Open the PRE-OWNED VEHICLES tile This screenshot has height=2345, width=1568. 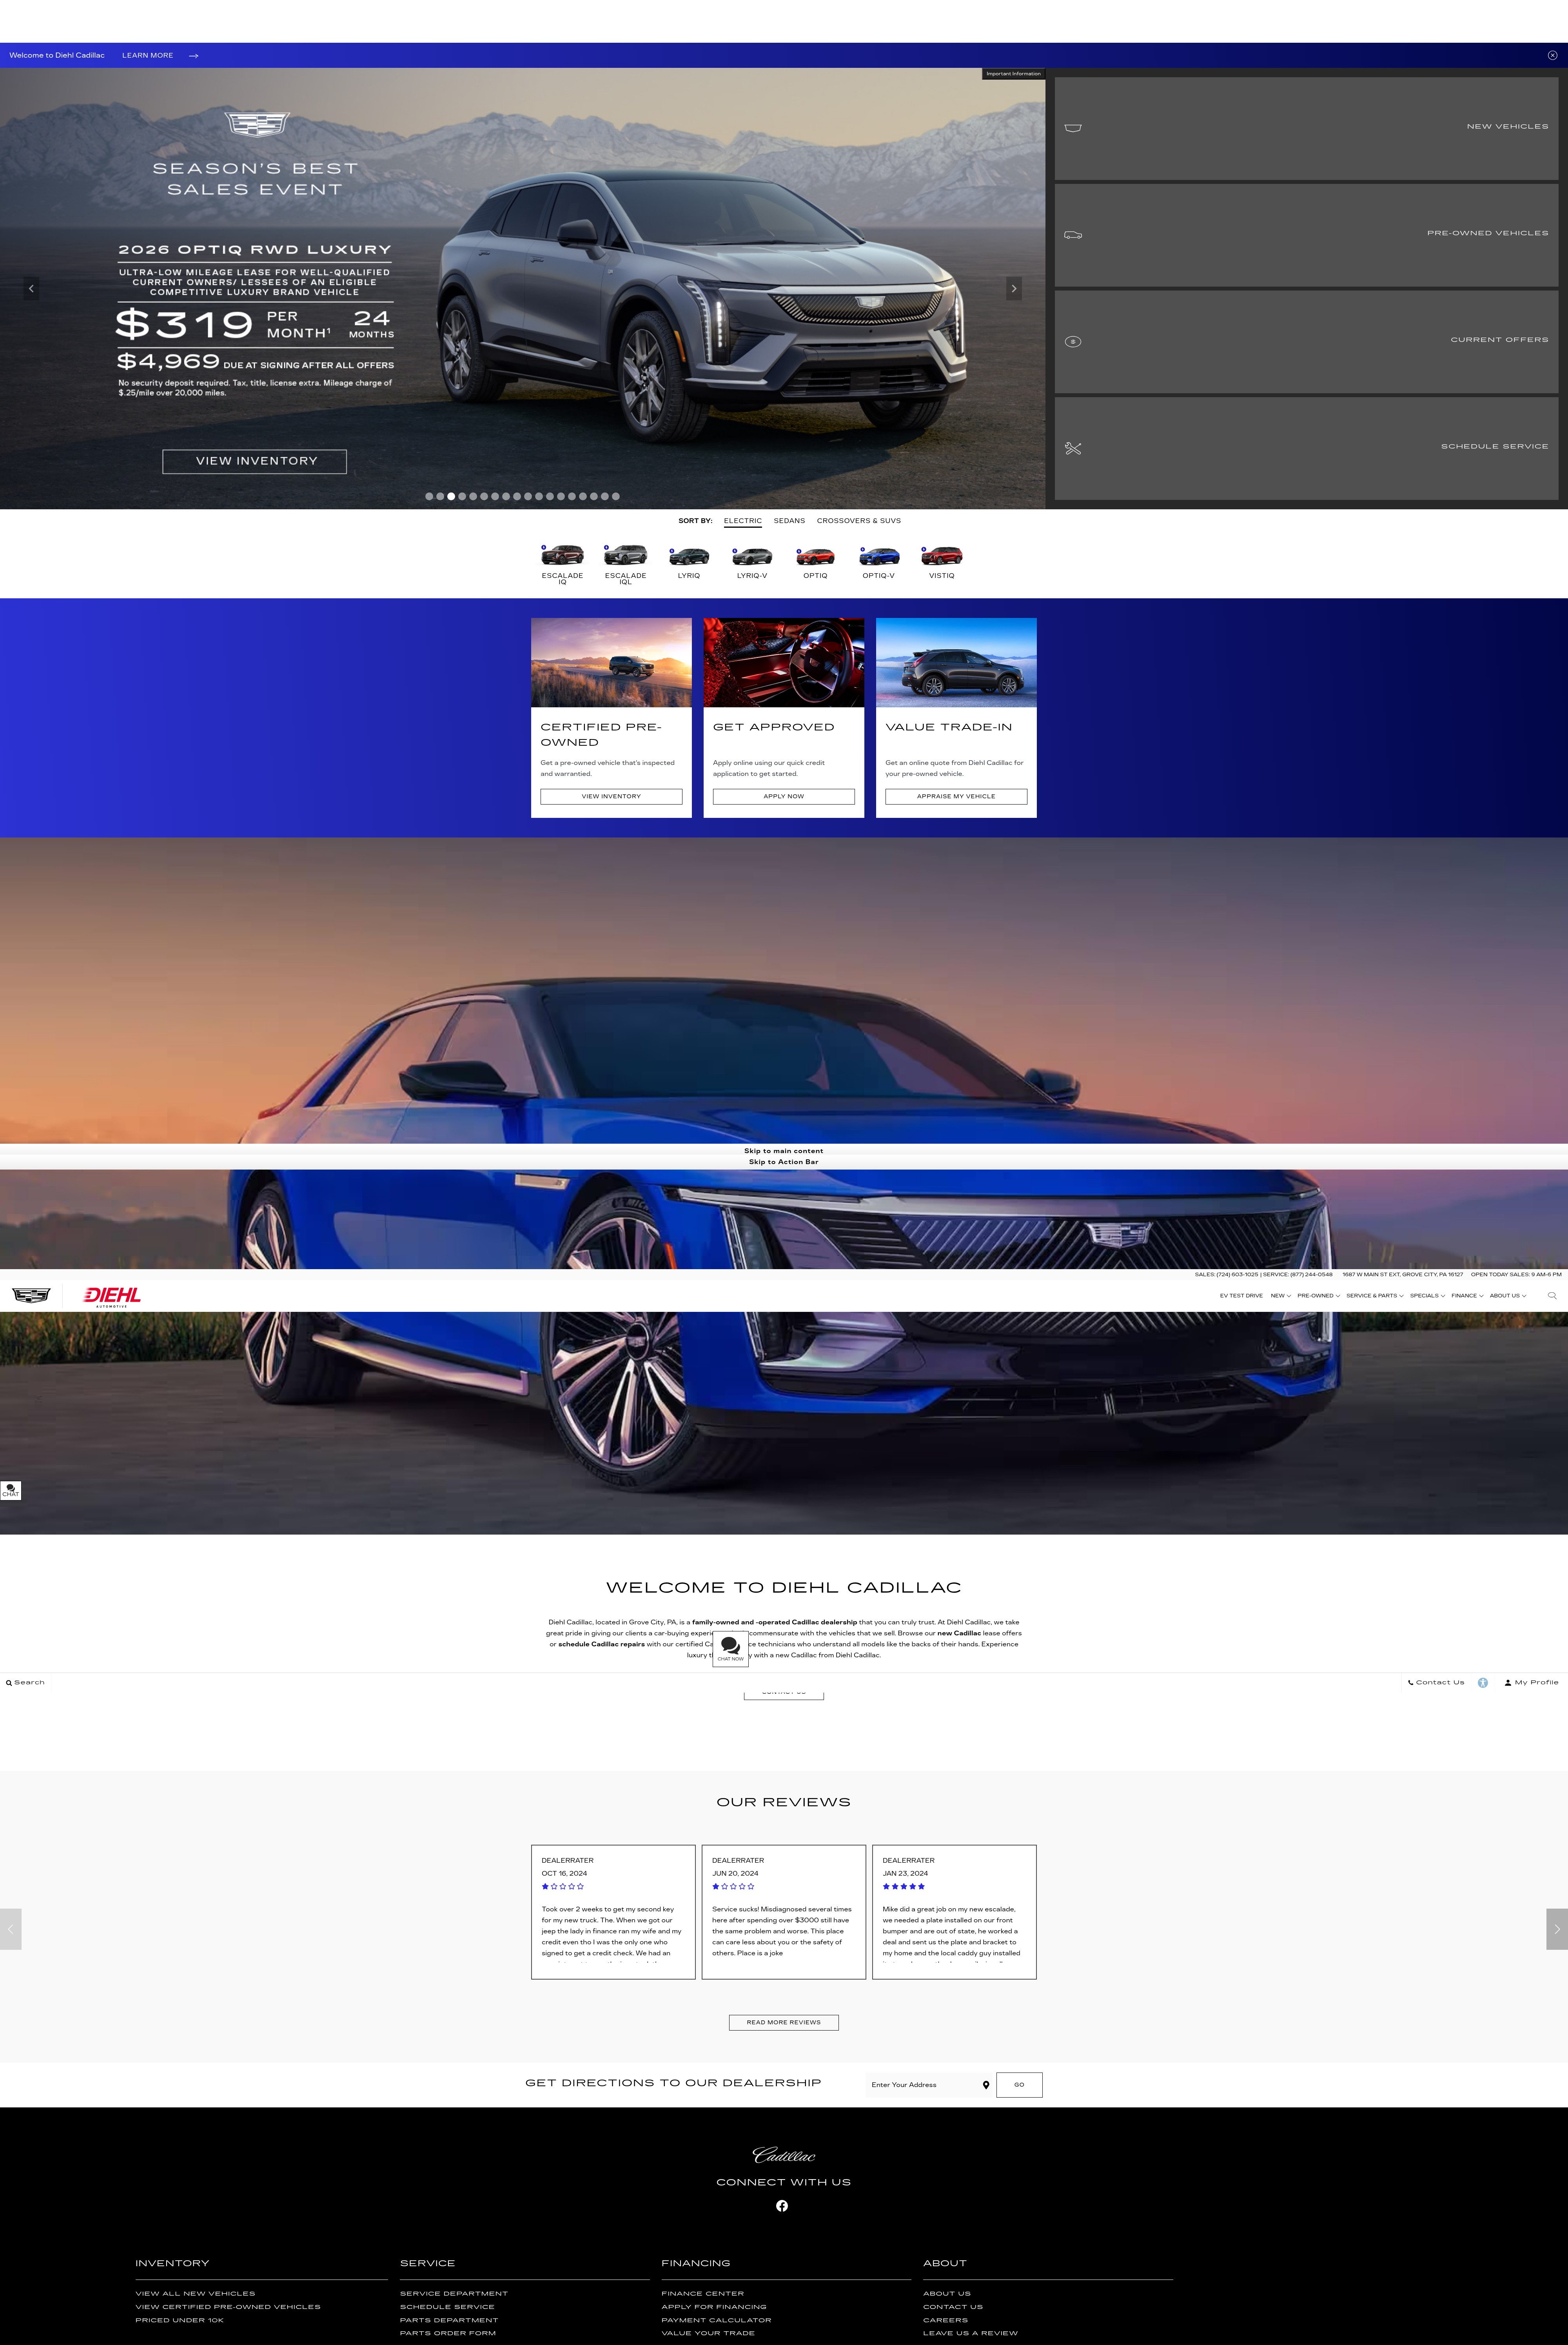click(x=1306, y=235)
